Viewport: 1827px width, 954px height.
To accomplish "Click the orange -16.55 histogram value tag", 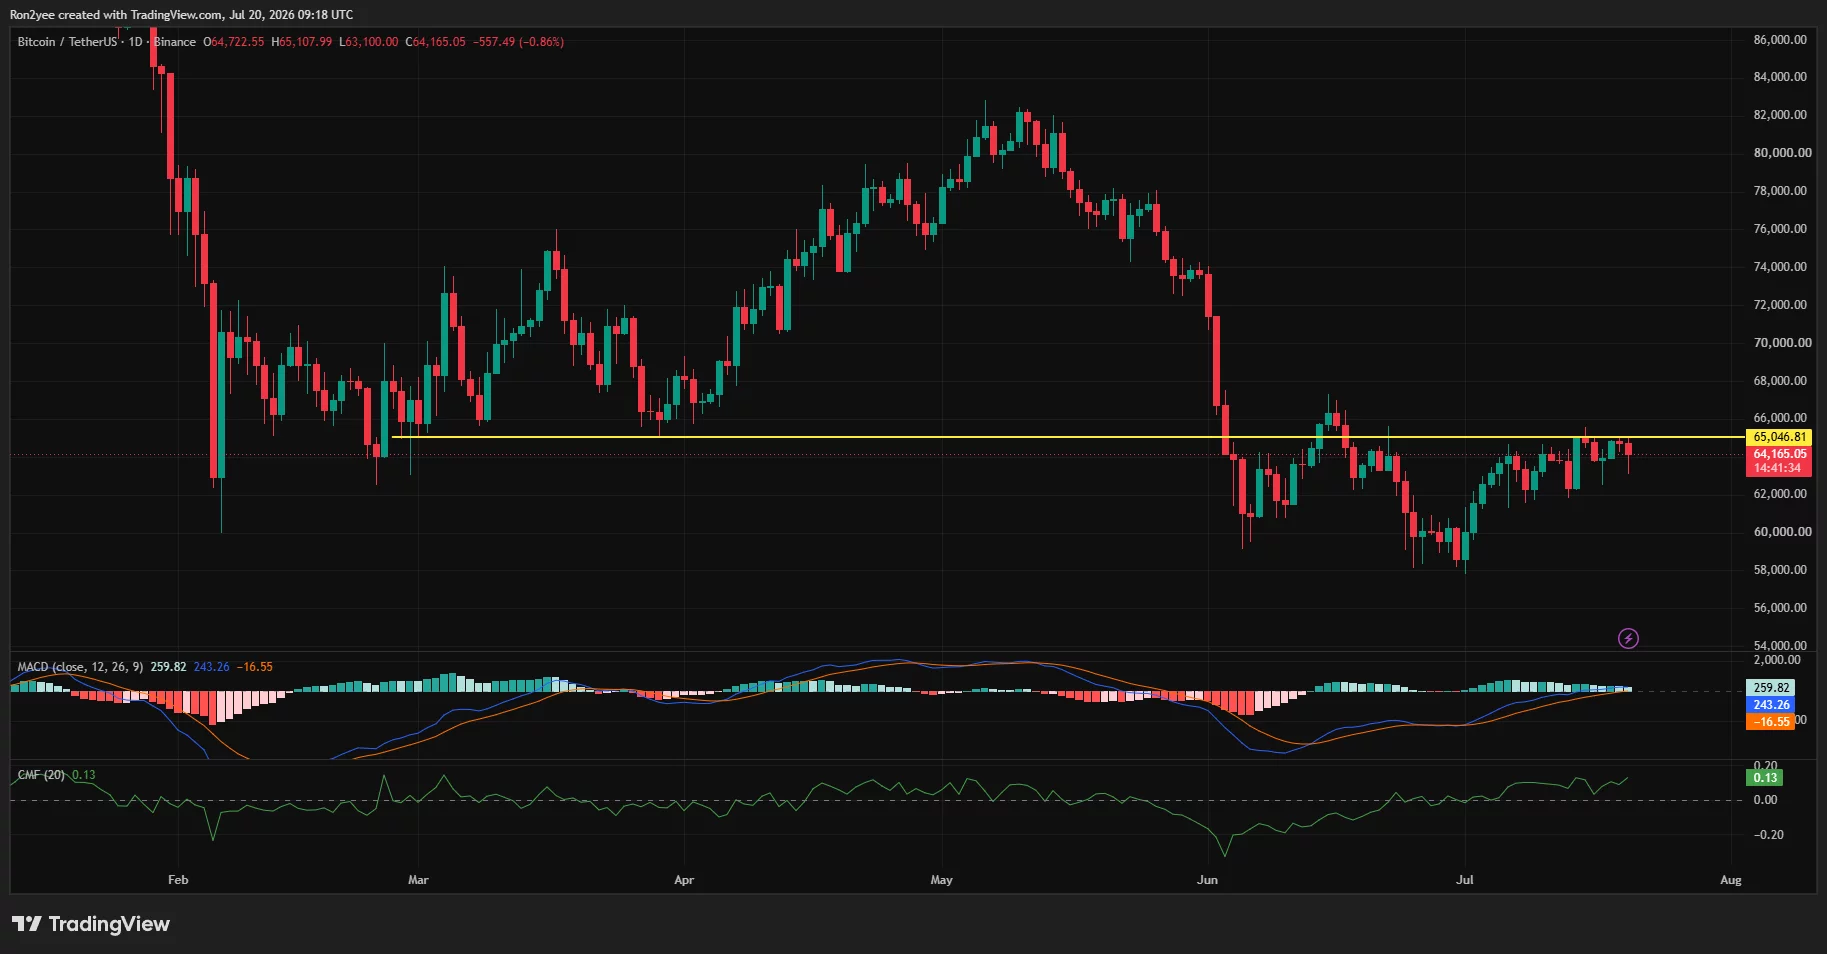I will (x=1770, y=722).
